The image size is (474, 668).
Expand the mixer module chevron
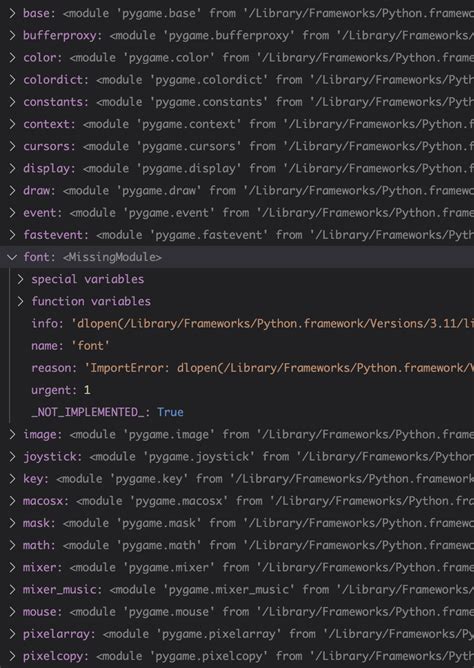[12, 567]
